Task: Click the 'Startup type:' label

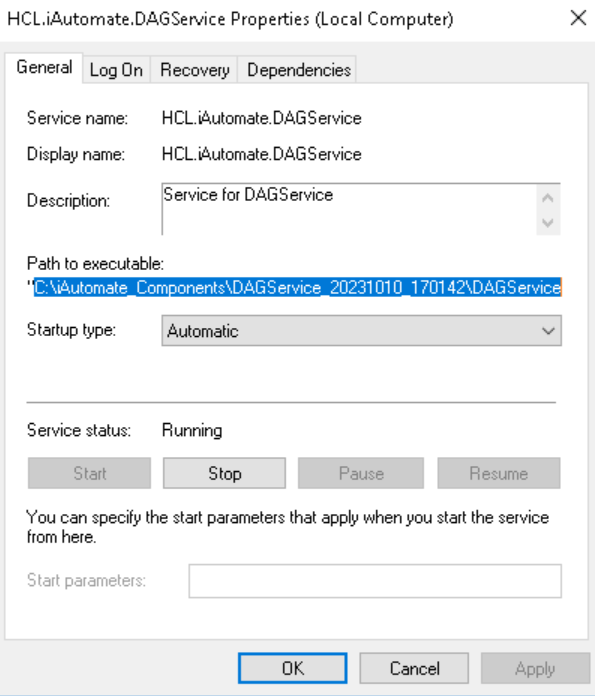Action: click(71, 330)
